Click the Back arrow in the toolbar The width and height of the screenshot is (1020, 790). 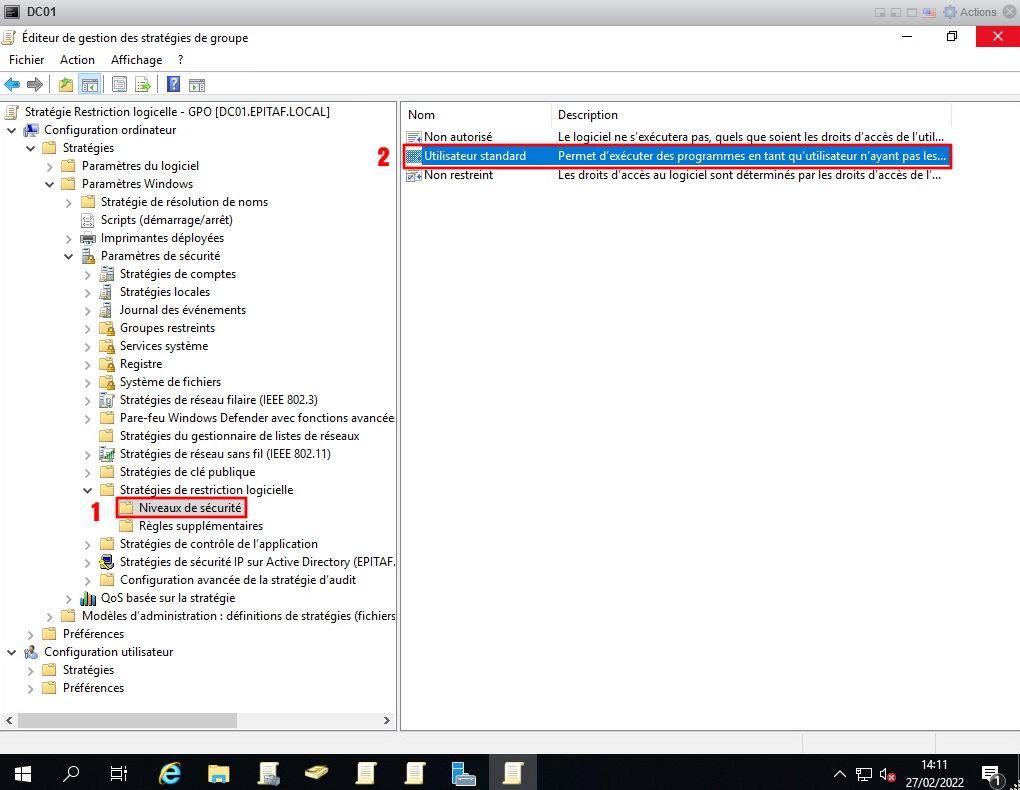pos(13,84)
